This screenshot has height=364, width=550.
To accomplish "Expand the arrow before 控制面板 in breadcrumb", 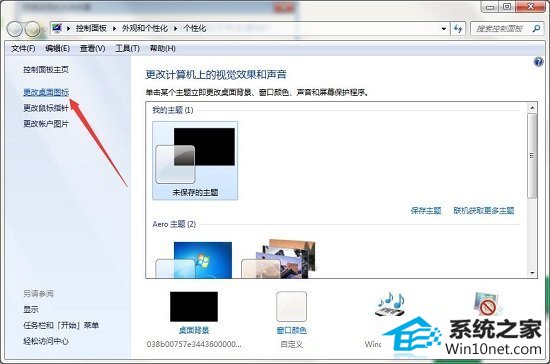I will pos(68,28).
